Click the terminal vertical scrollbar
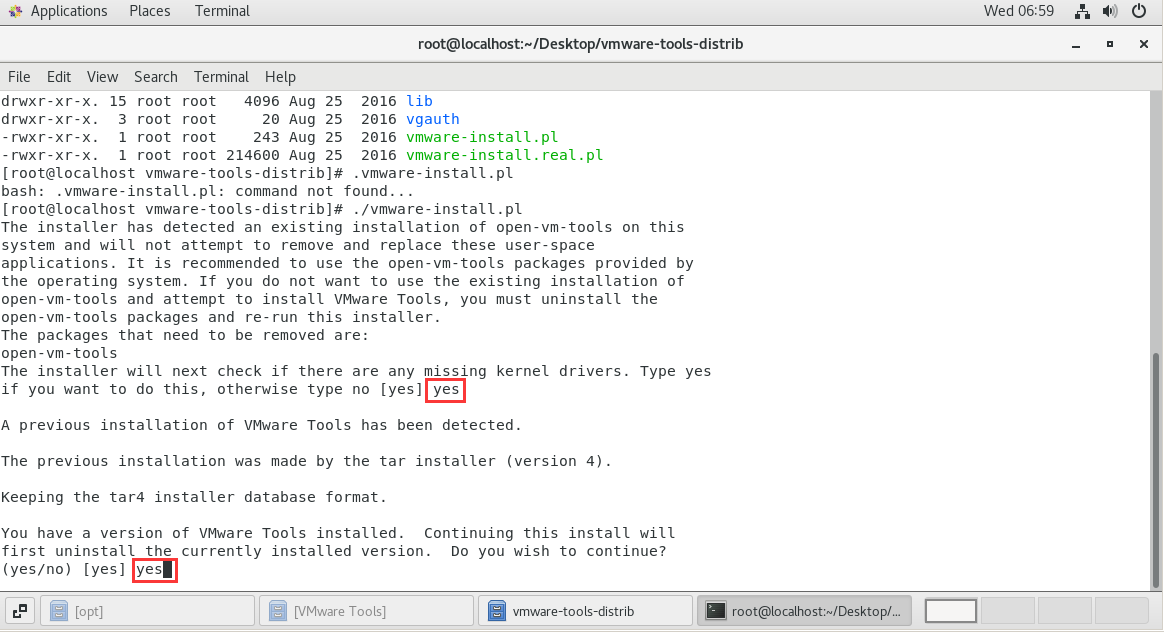 (x=1156, y=469)
